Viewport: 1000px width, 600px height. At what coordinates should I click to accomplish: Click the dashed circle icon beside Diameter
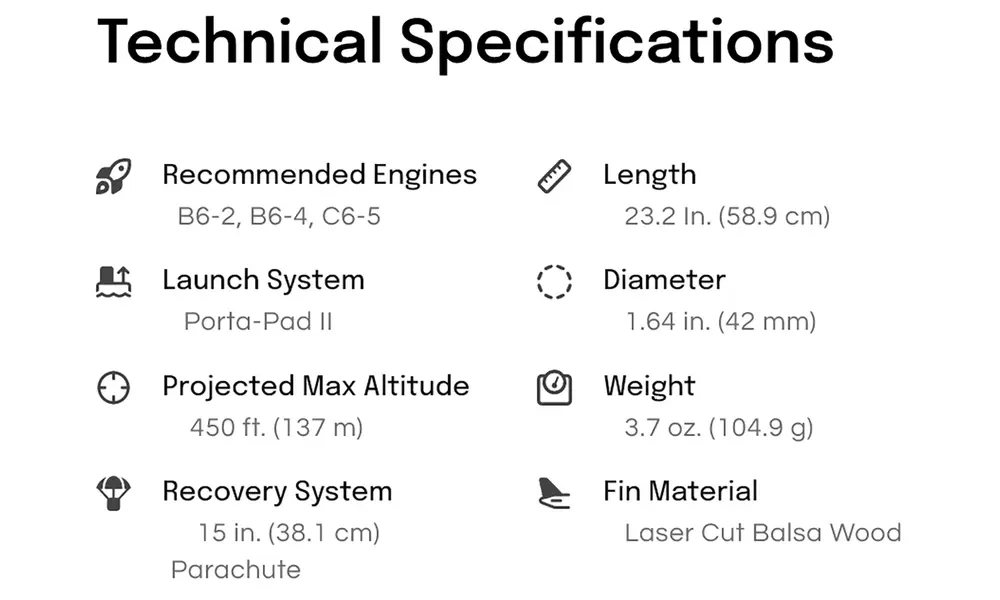[x=554, y=281]
